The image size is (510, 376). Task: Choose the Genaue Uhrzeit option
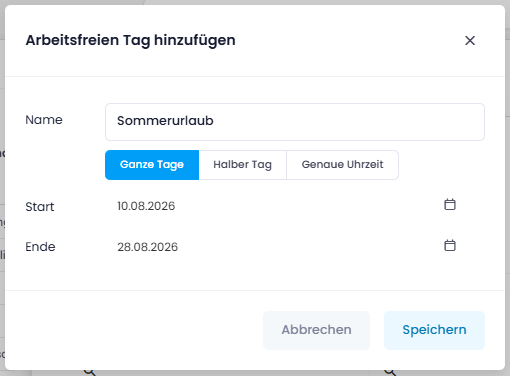pos(342,165)
